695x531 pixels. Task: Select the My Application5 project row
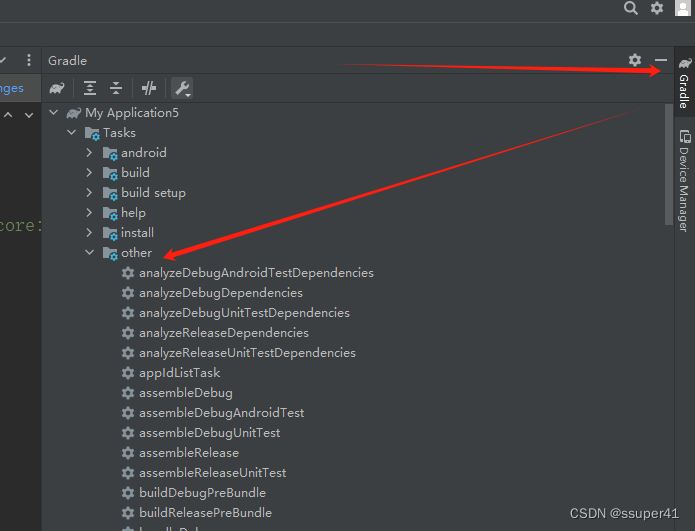click(132, 113)
